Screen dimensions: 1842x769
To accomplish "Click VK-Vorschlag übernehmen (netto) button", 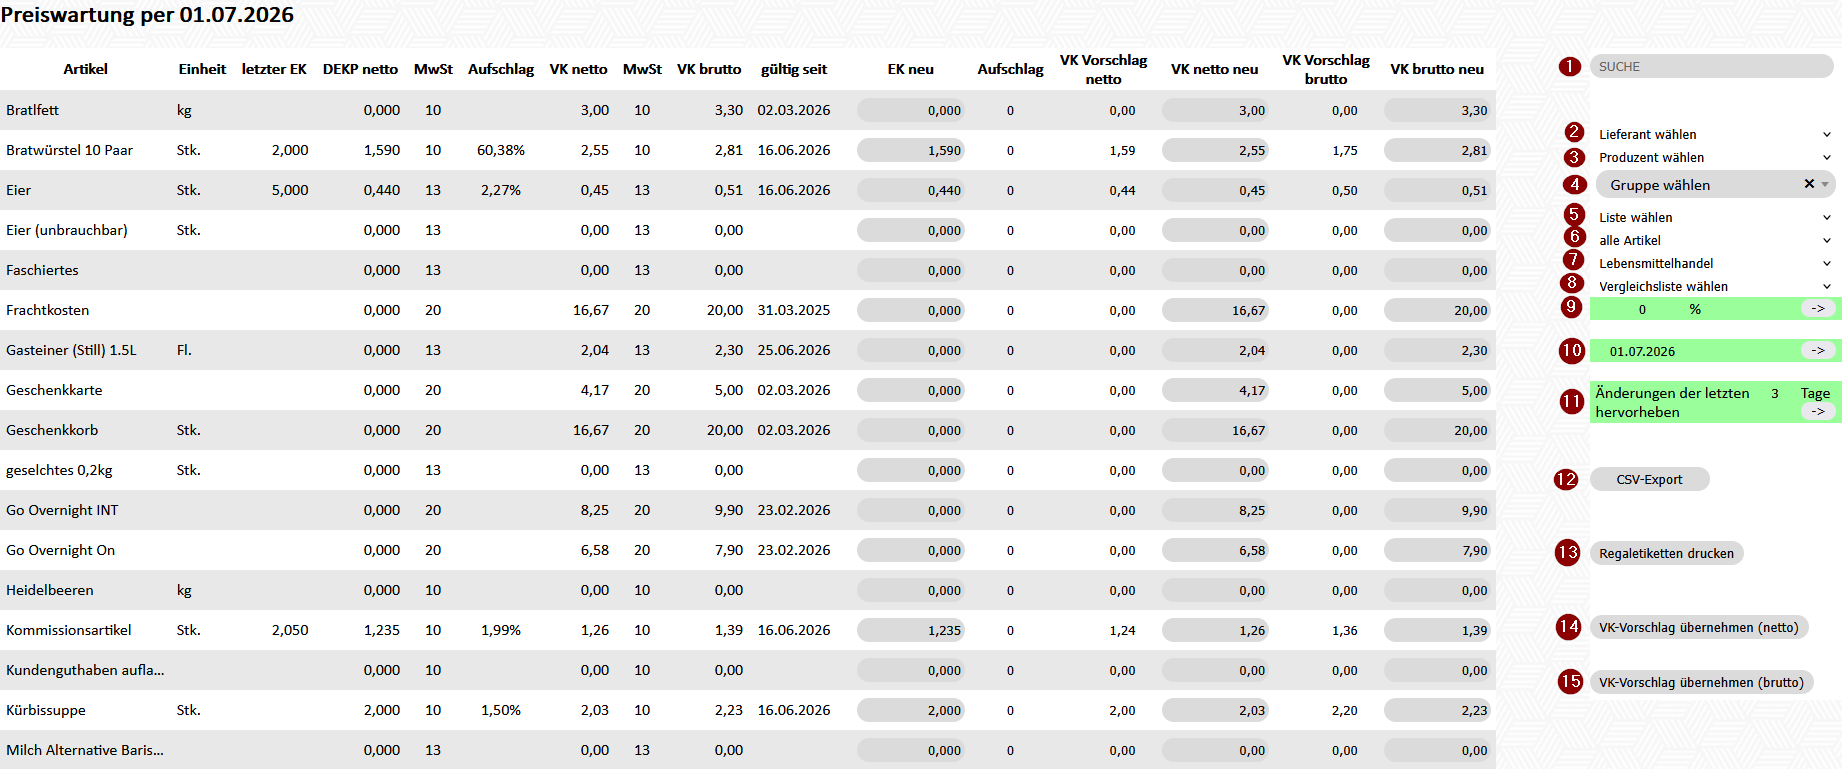I will click(1699, 628).
